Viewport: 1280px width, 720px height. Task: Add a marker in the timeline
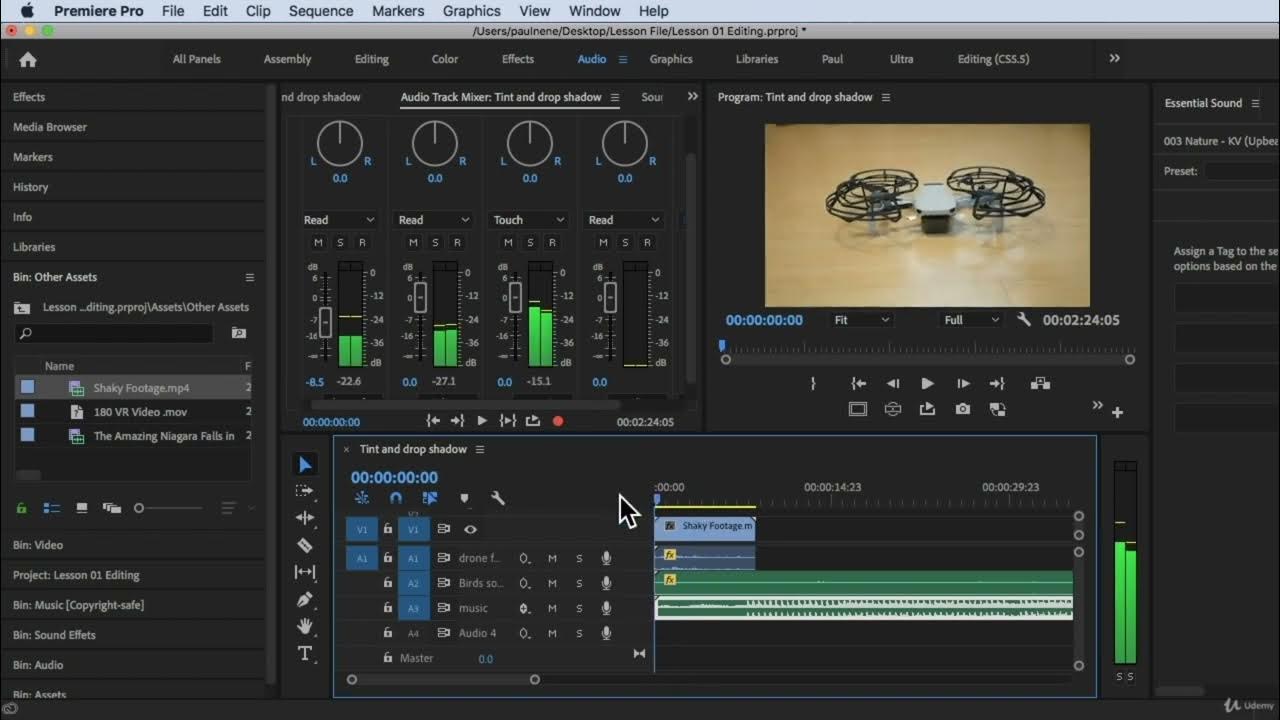pos(464,498)
